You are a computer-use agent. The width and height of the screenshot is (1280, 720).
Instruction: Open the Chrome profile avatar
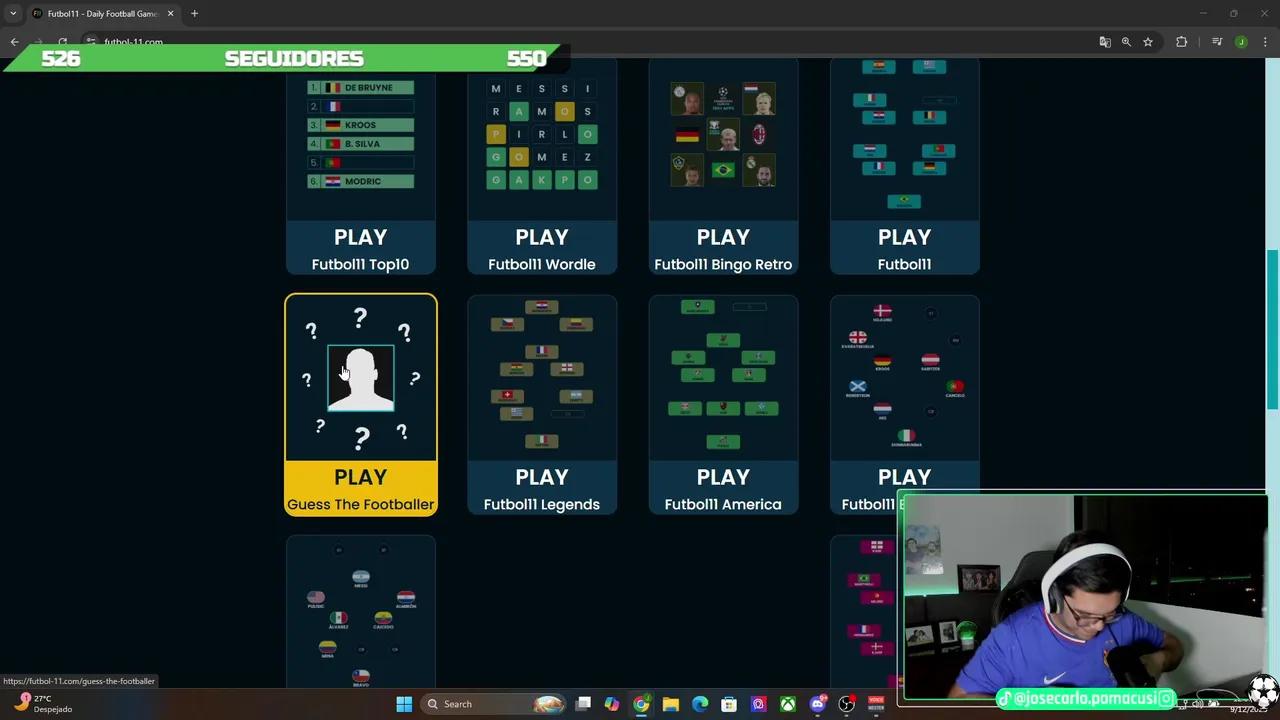pyautogui.click(x=1241, y=42)
